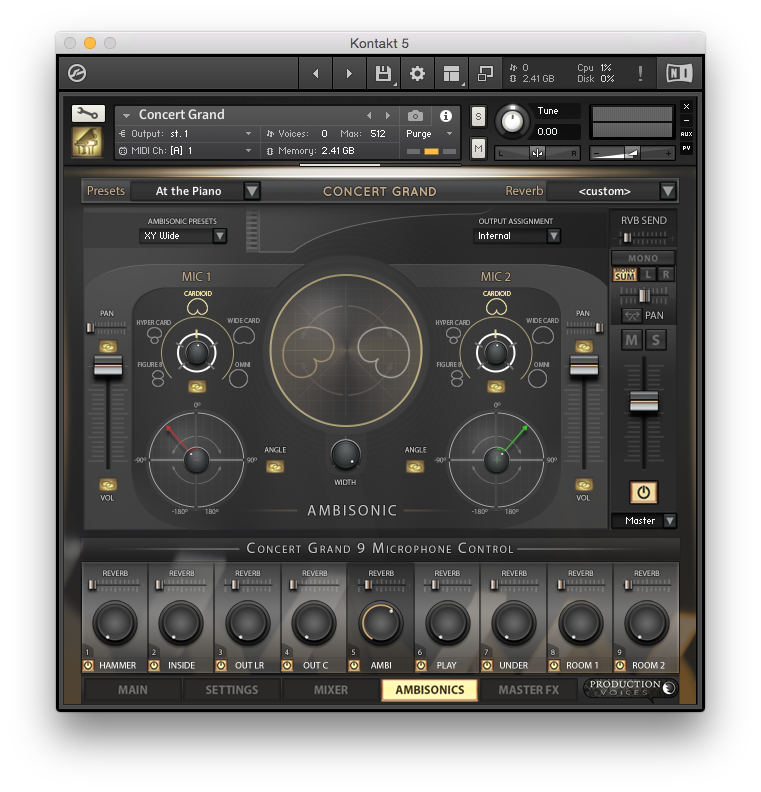Expand the Concert Grand instrument name menu
The height and width of the screenshot is (792, 761).
126,115
